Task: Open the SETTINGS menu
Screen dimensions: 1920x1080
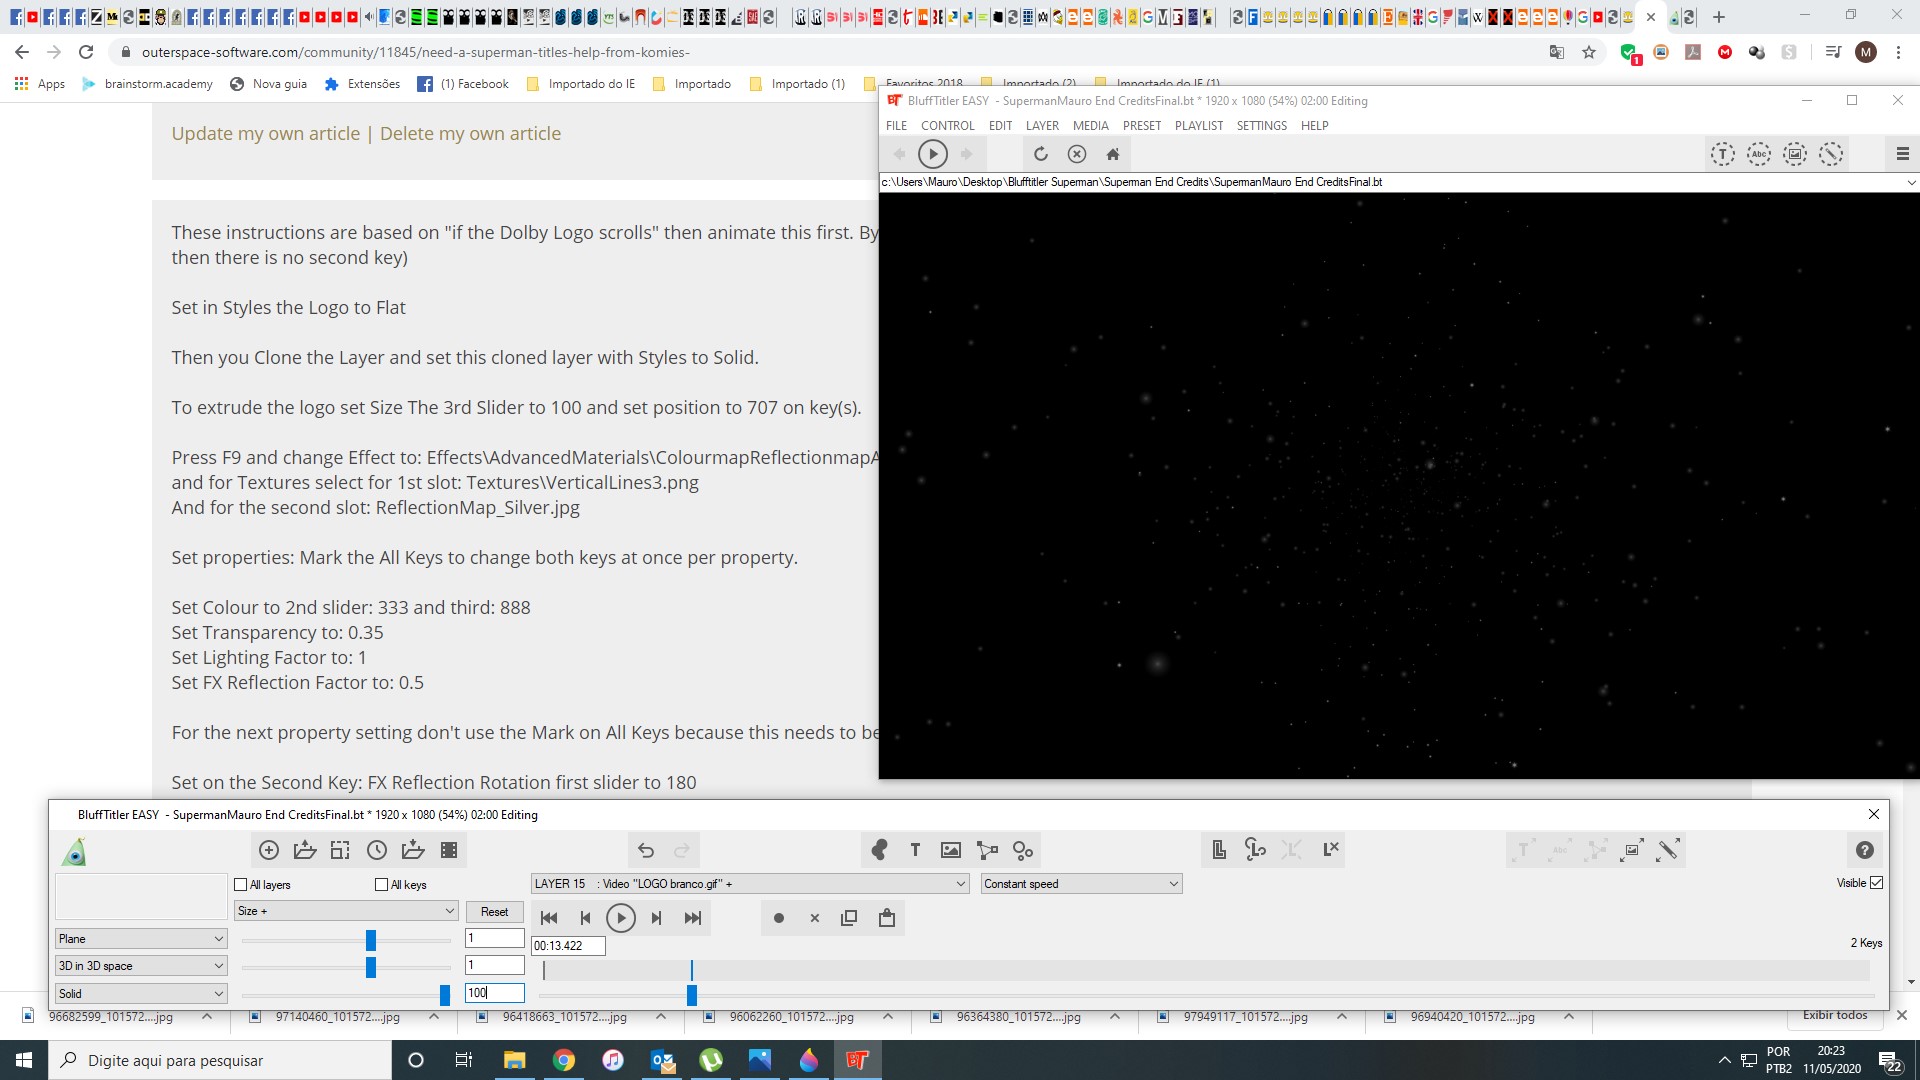Action: click(1261, 126)
